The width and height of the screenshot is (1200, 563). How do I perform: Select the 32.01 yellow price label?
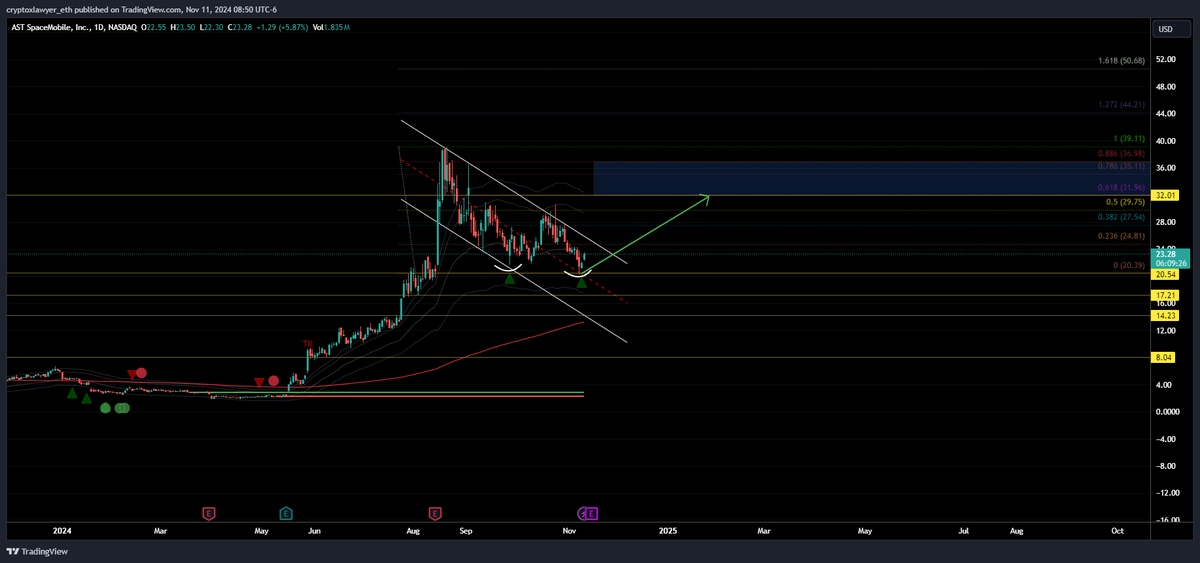point(1165,196)
